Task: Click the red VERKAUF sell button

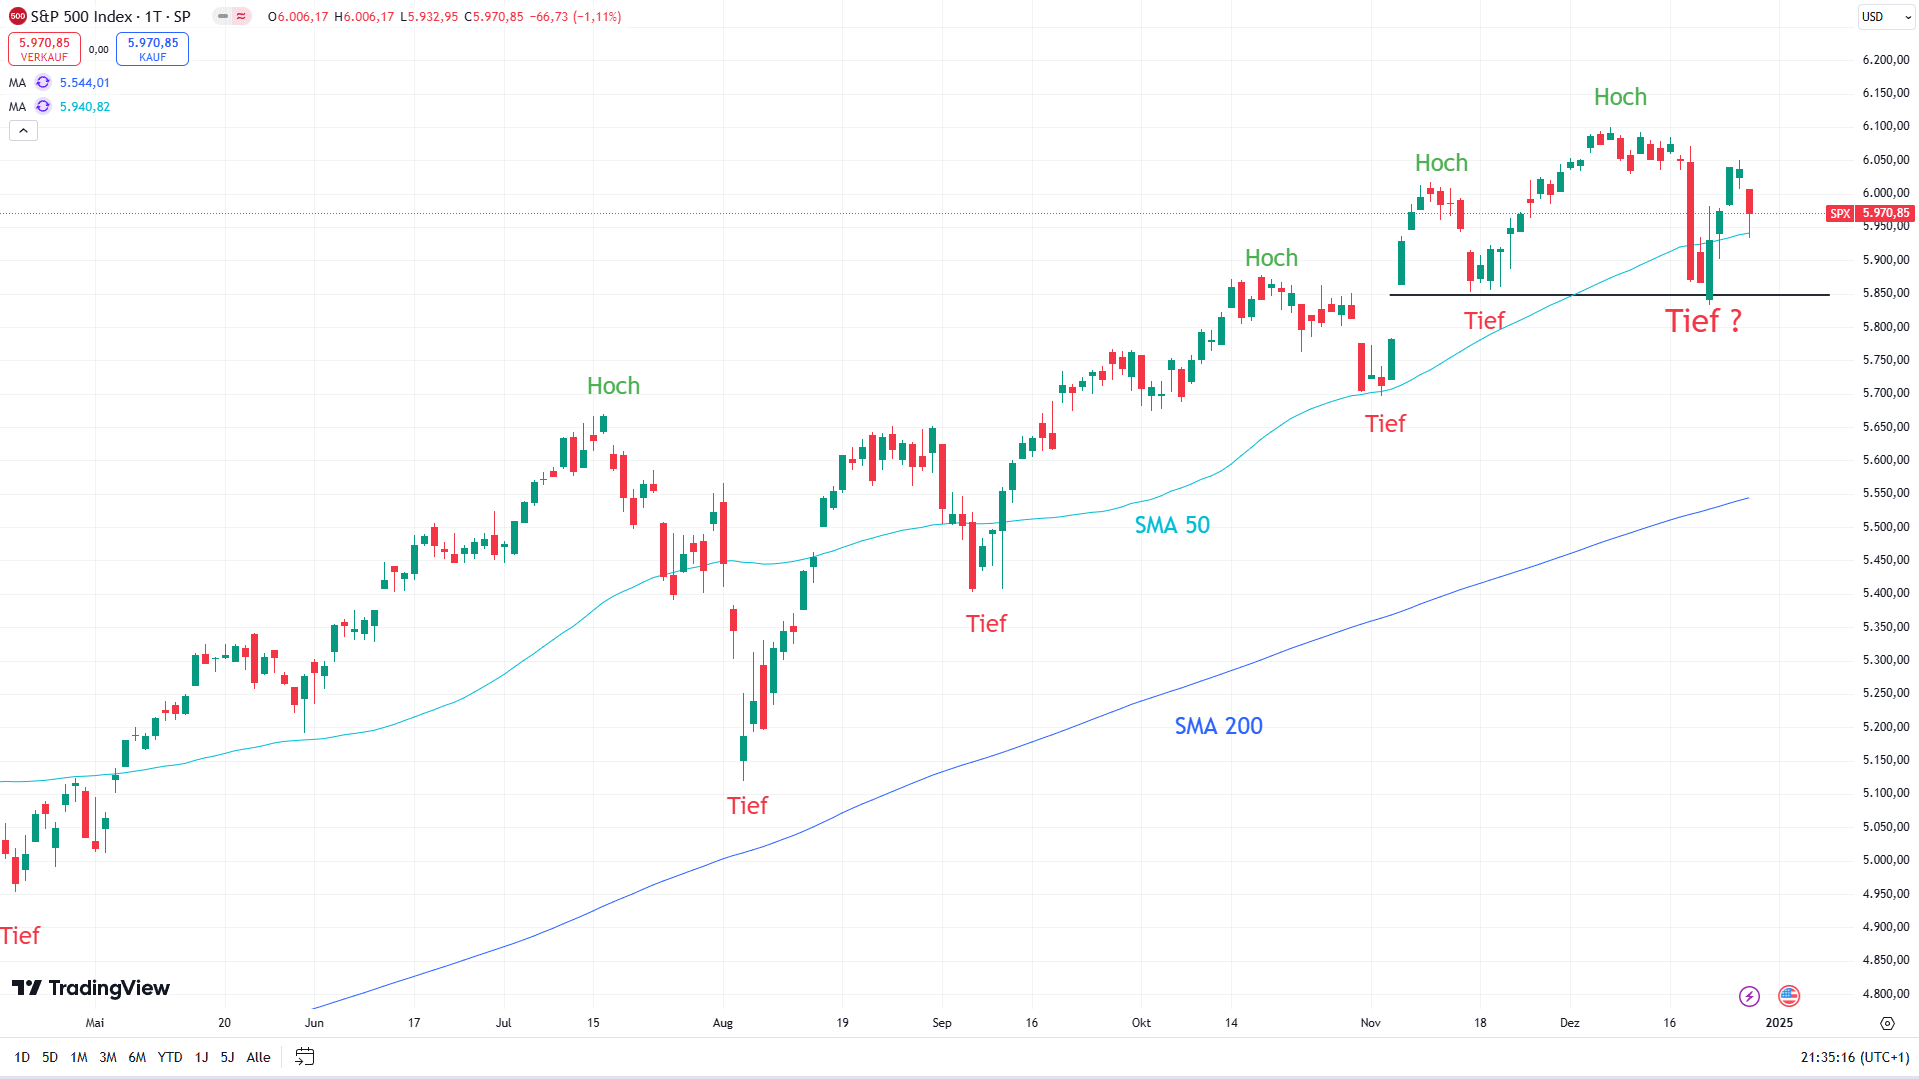Action: click(x=44, y=49)
